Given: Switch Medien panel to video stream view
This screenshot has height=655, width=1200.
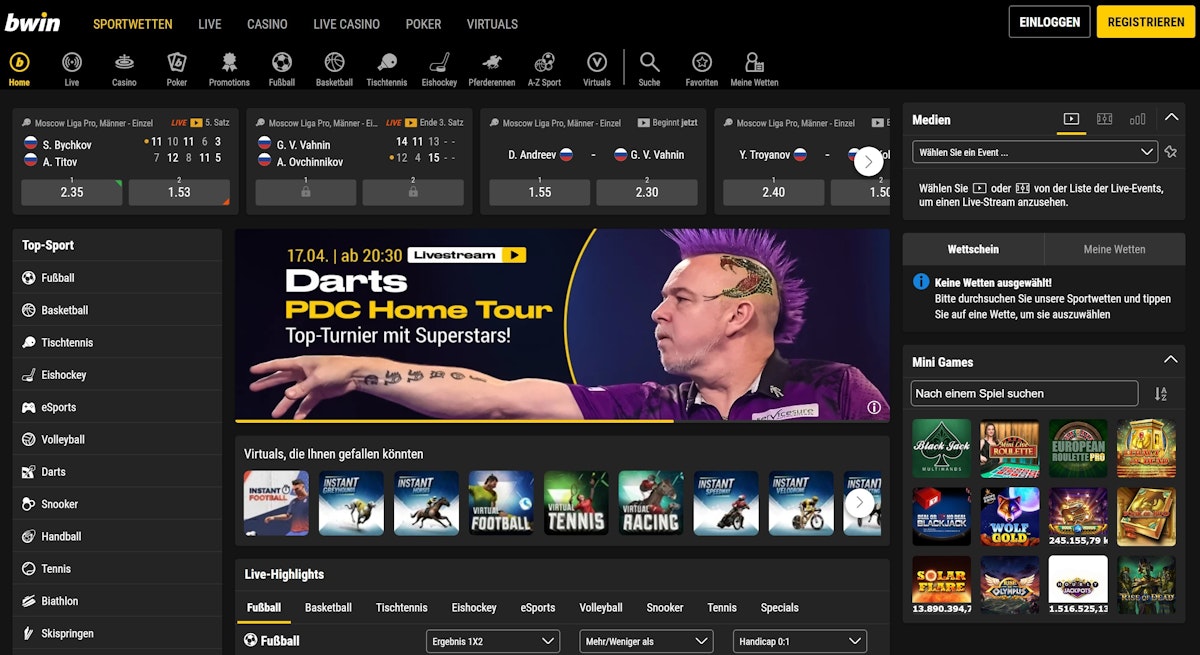Looking at the screenshot, I should tap(1071, 119).
